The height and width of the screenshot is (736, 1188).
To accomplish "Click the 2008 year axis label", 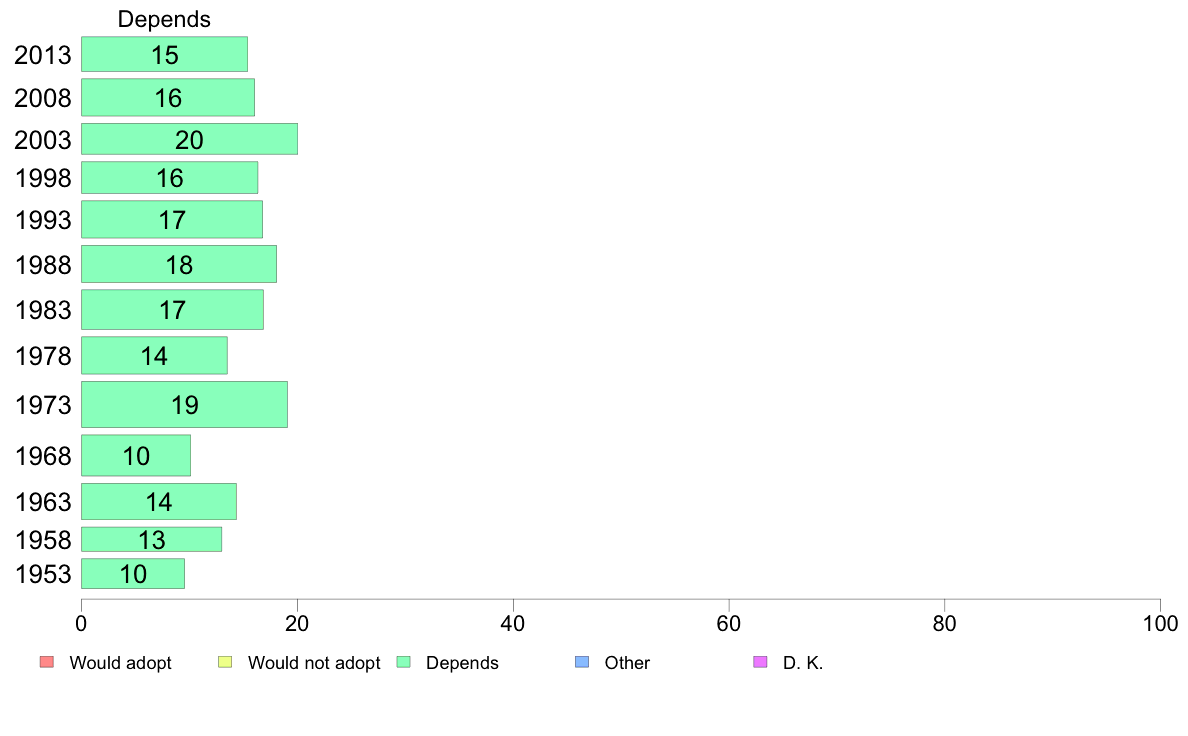I will 43,98.
